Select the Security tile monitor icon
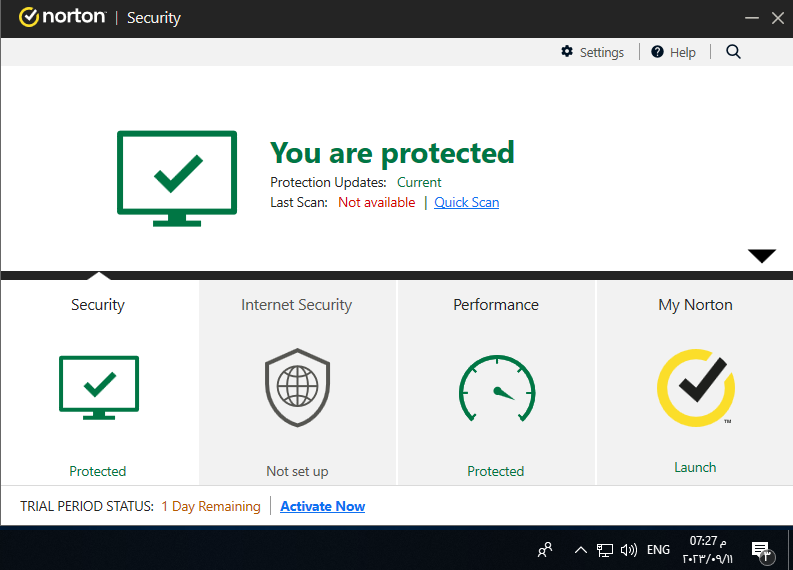Screen dimensions: 793x570 pyautogui.click(x=99, y=387)
